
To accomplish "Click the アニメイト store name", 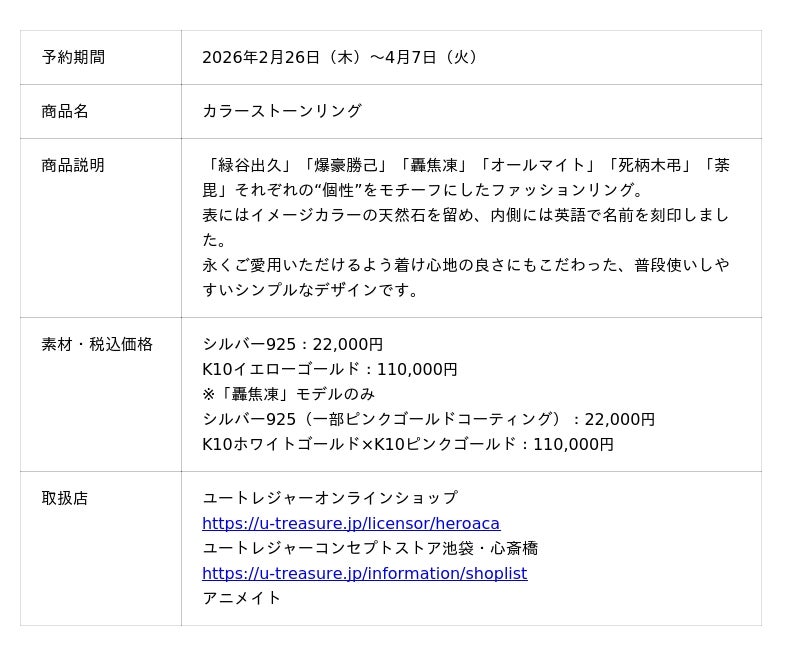I will [242, 597].
